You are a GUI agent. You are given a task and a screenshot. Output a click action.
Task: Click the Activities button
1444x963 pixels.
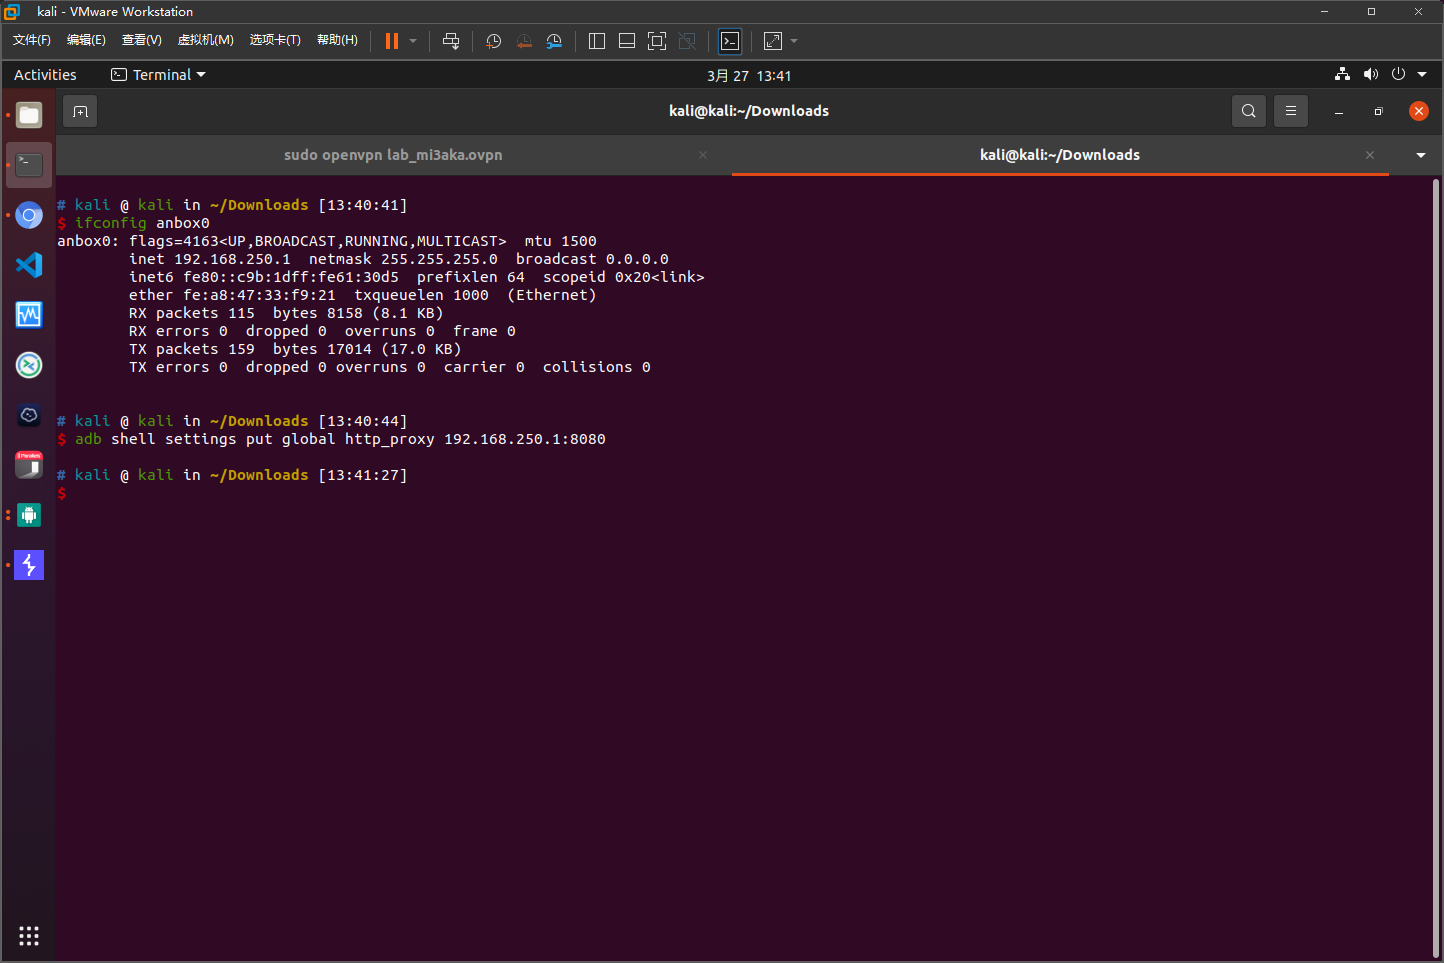[x=45, y=75]
